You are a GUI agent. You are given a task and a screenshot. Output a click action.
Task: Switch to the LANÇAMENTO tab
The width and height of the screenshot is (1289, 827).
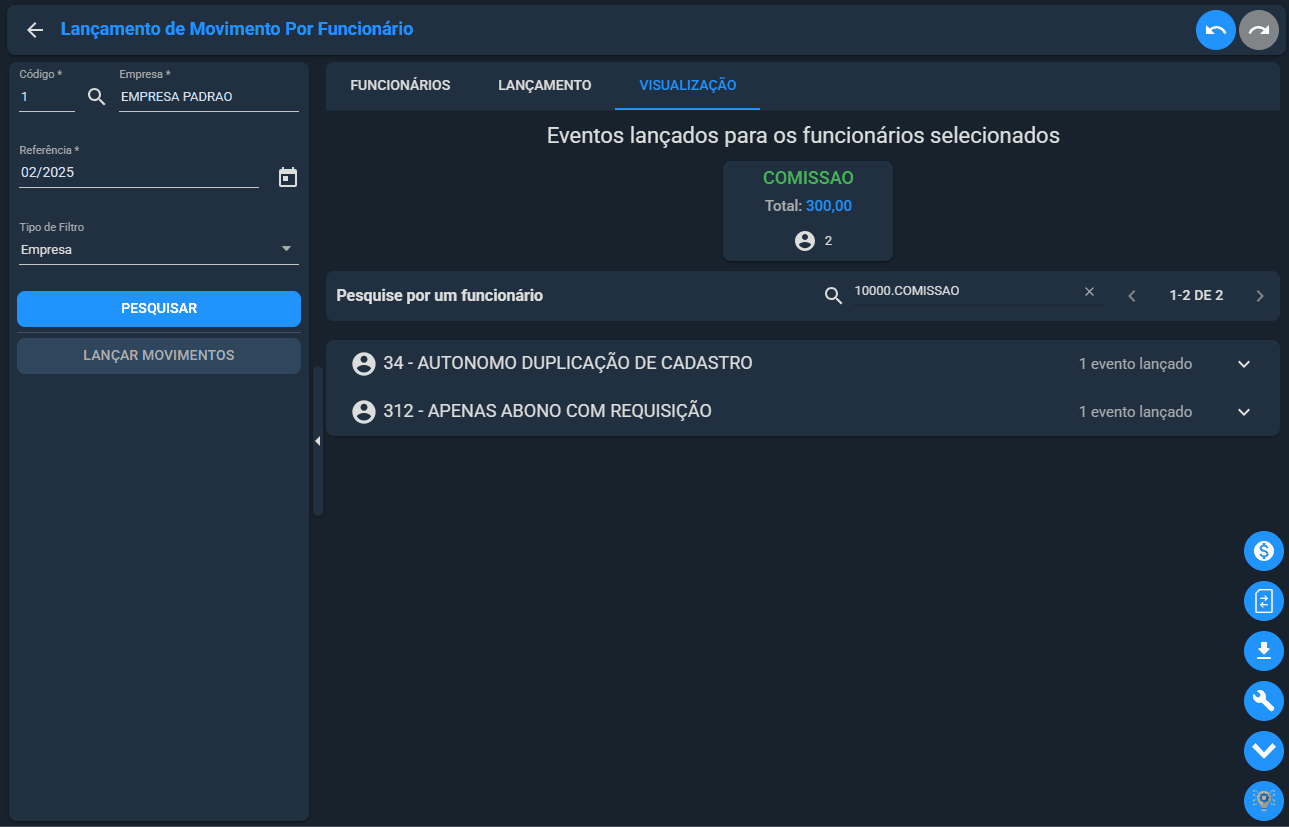click(545, 85)
